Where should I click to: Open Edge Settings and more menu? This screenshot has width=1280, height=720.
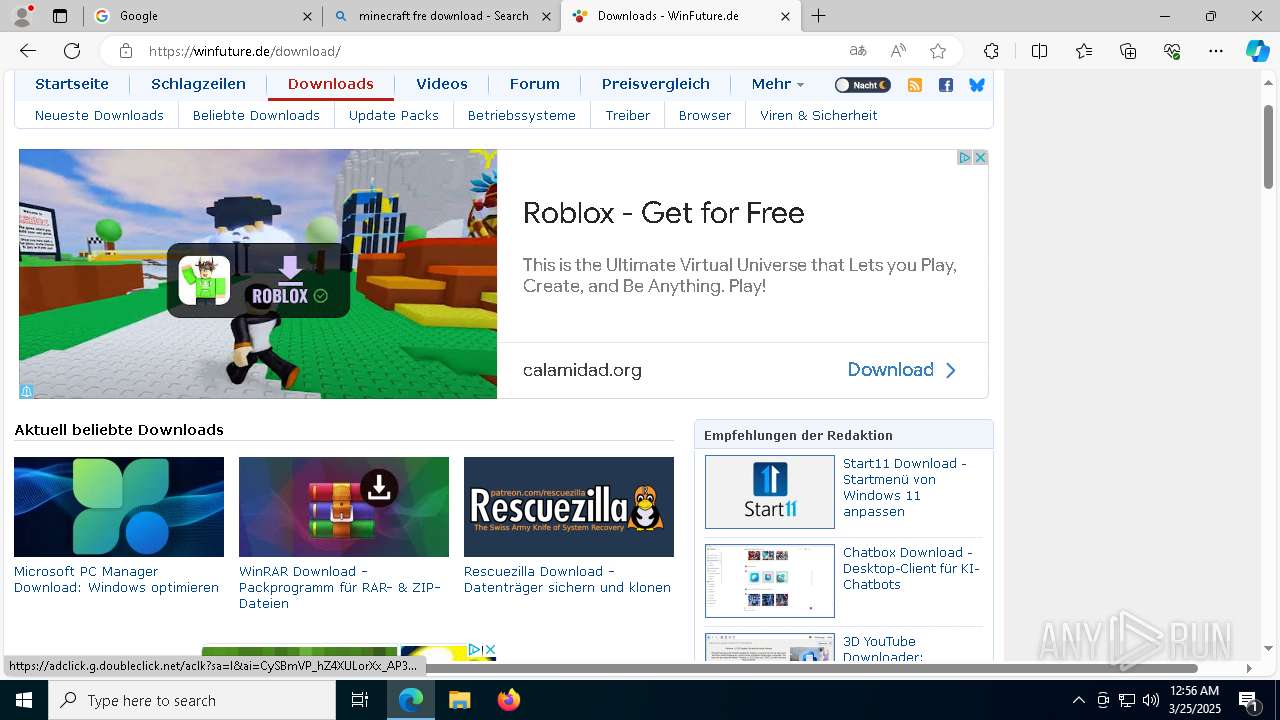point(1216,51)
